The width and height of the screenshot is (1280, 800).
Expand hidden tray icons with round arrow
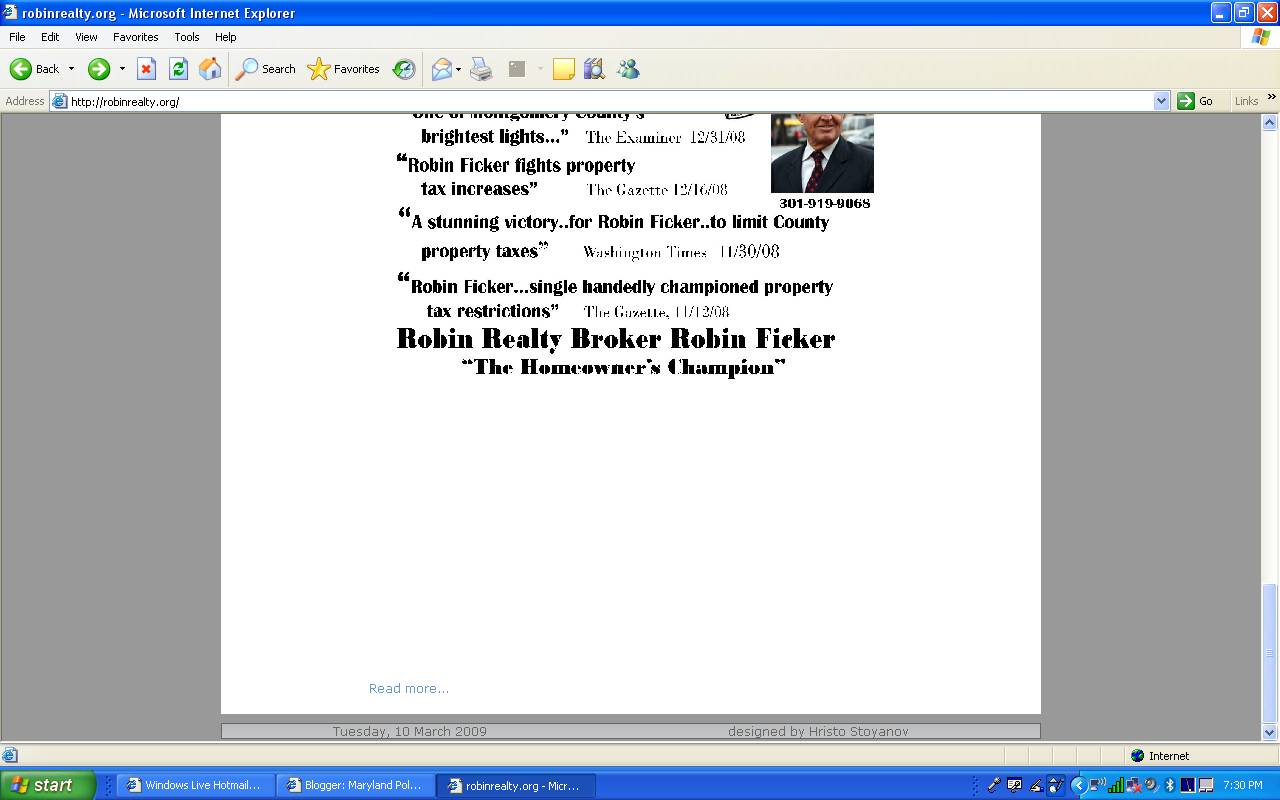(x=1078, y=785)
